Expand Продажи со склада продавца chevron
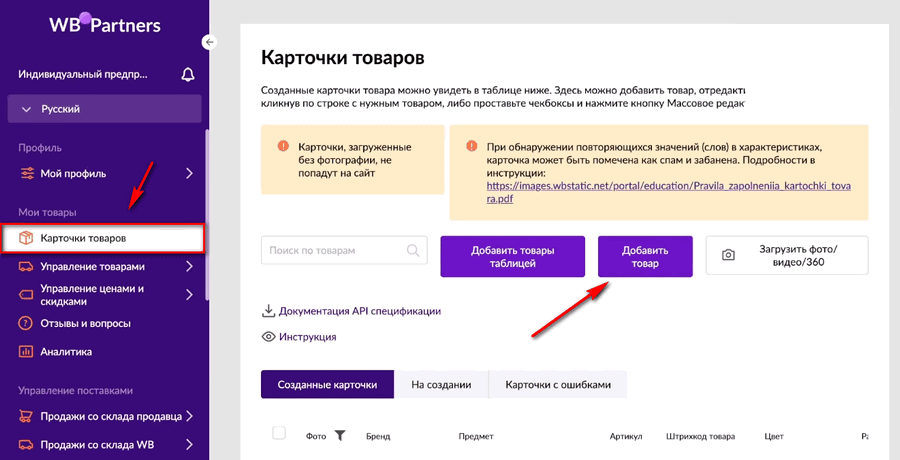The image size is (900, 460). tap(189, 416)
